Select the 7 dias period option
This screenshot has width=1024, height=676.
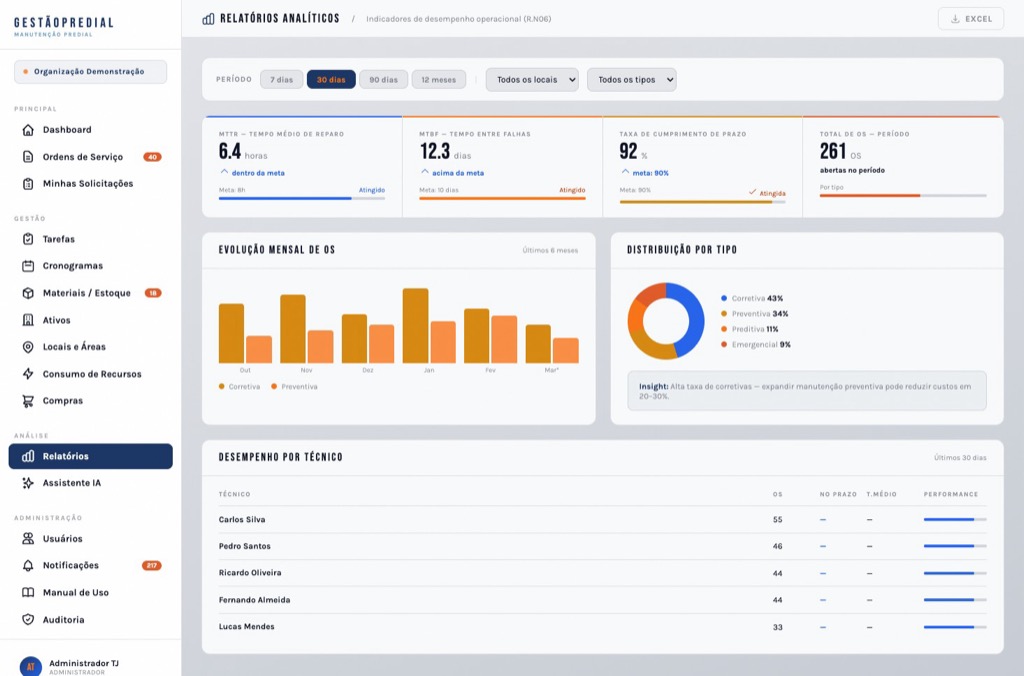[281, 80]
